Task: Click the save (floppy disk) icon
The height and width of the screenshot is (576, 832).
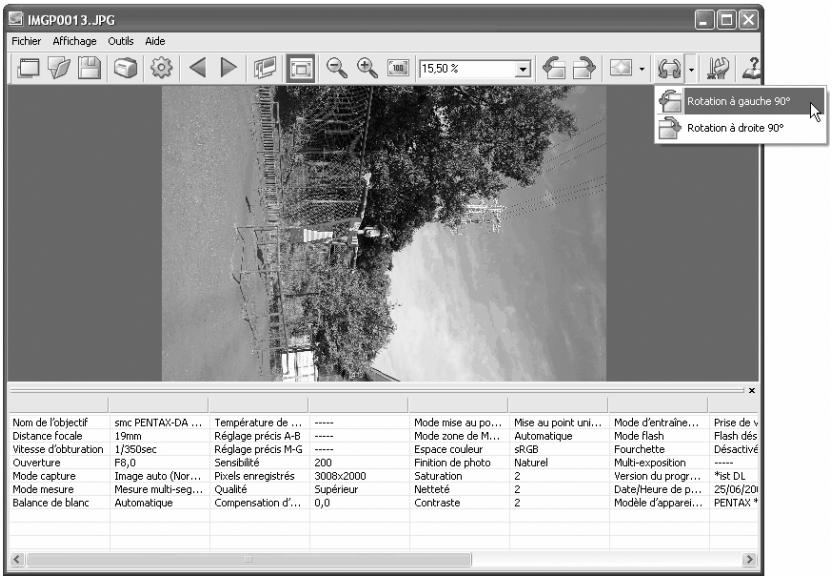Action: point(89,68)
